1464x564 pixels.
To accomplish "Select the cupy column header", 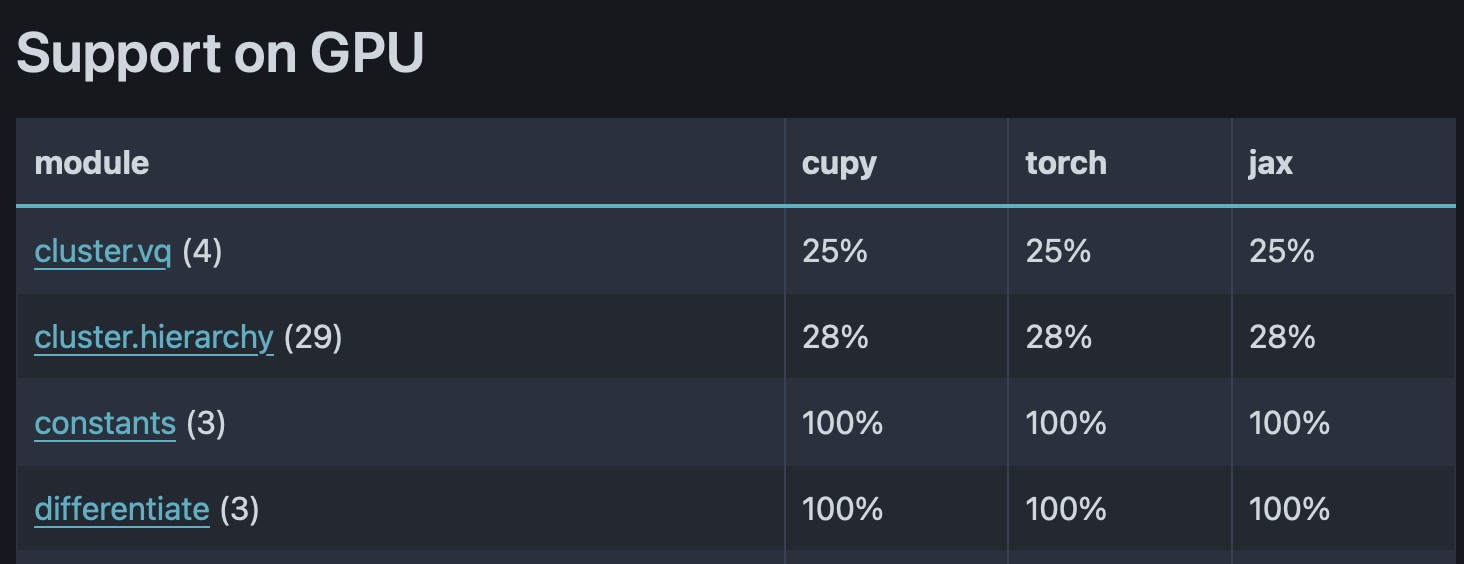I will (x=839, y=163).
